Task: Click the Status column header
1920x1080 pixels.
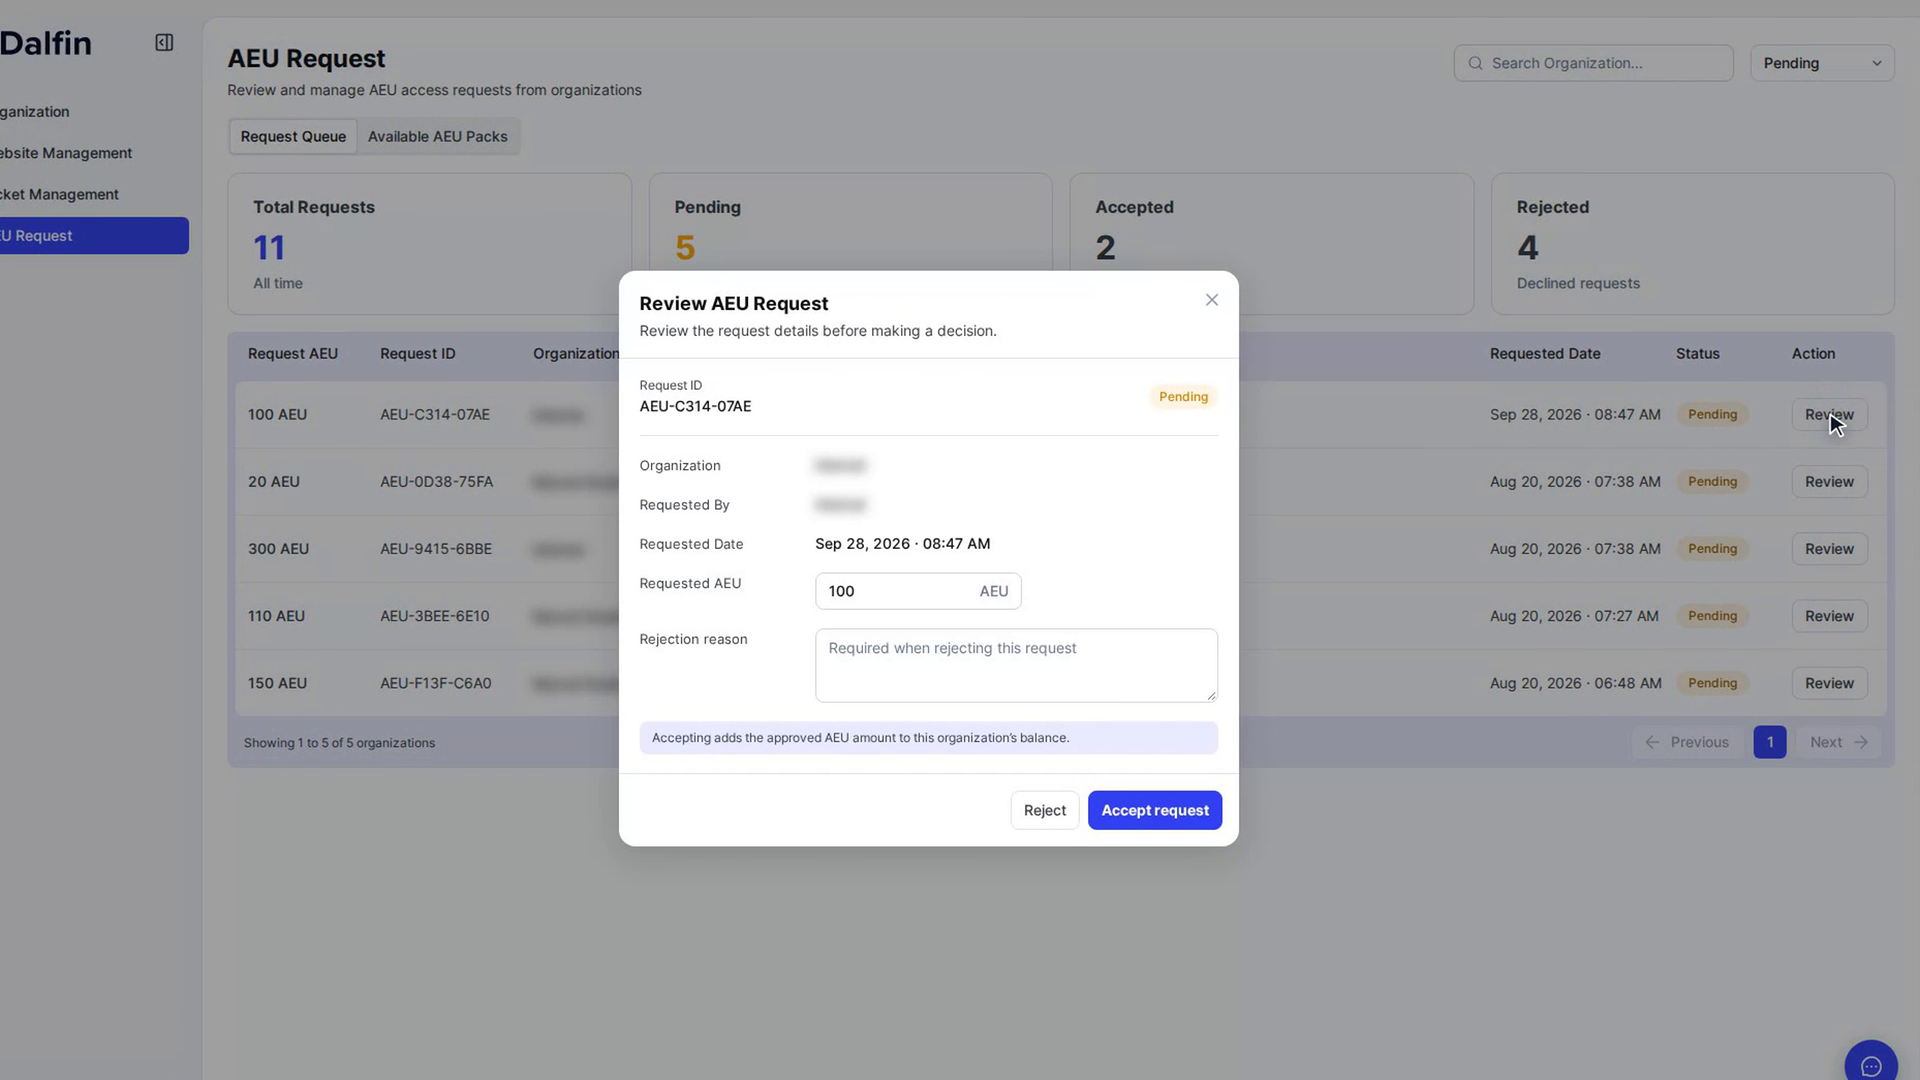Action: 1697,354
